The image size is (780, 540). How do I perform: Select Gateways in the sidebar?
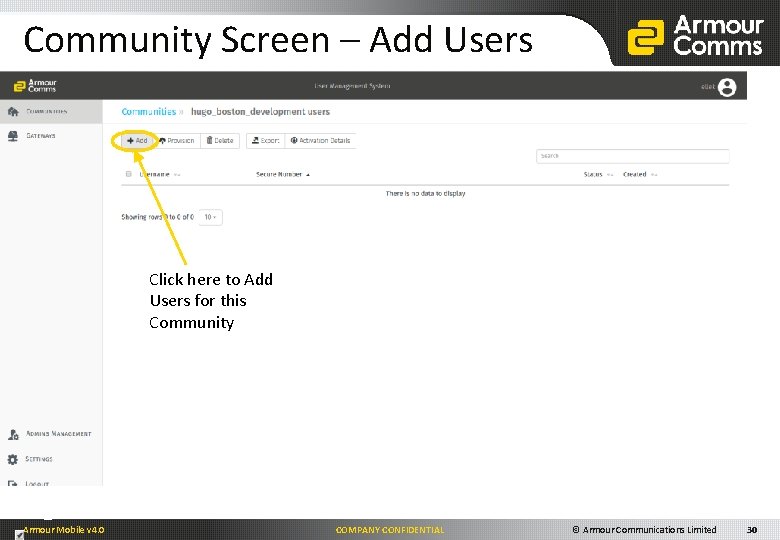[x=51, y=136]
